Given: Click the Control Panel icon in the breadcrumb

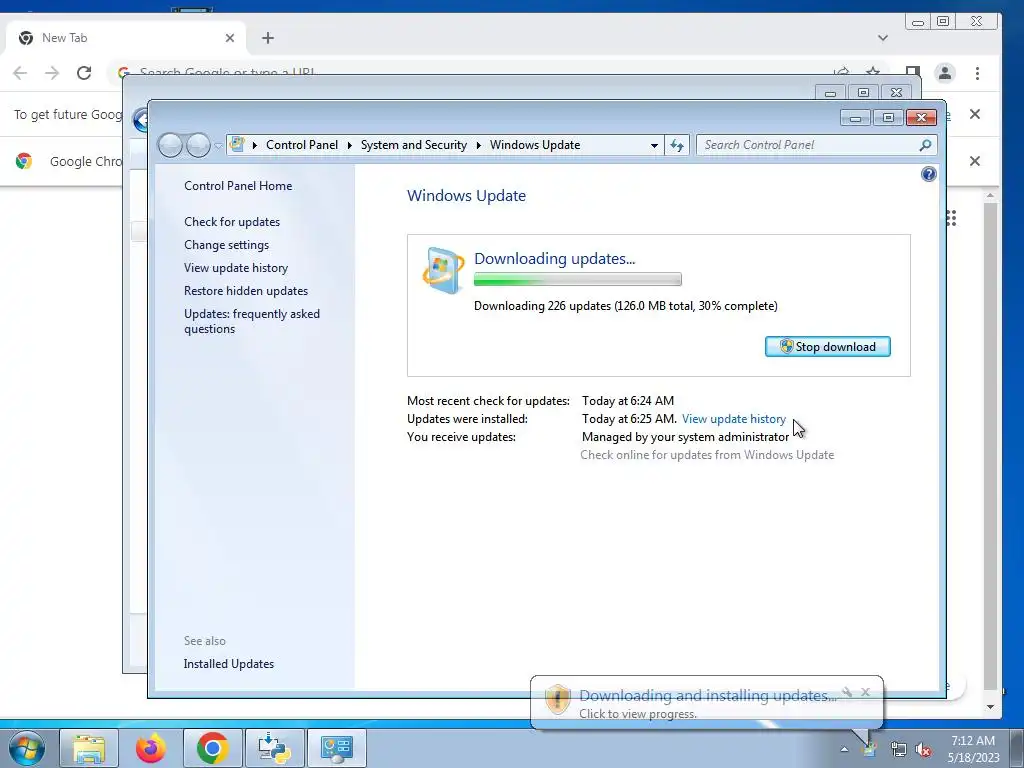Looking at the screenshot, I should pos(237,145).
